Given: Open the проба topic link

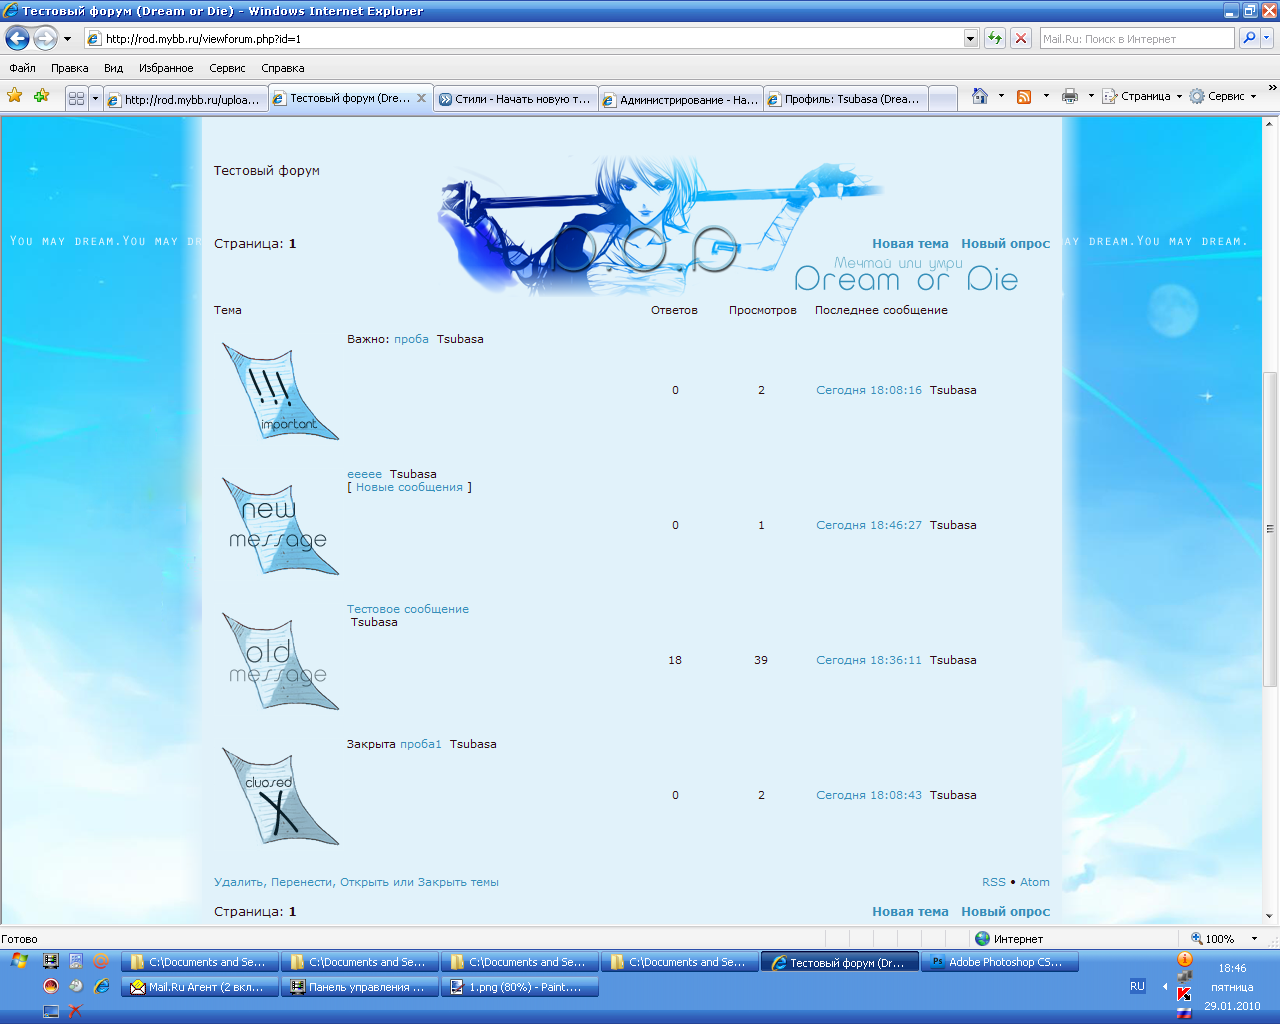Looking at the screenshot, I should tap(411, 339).
